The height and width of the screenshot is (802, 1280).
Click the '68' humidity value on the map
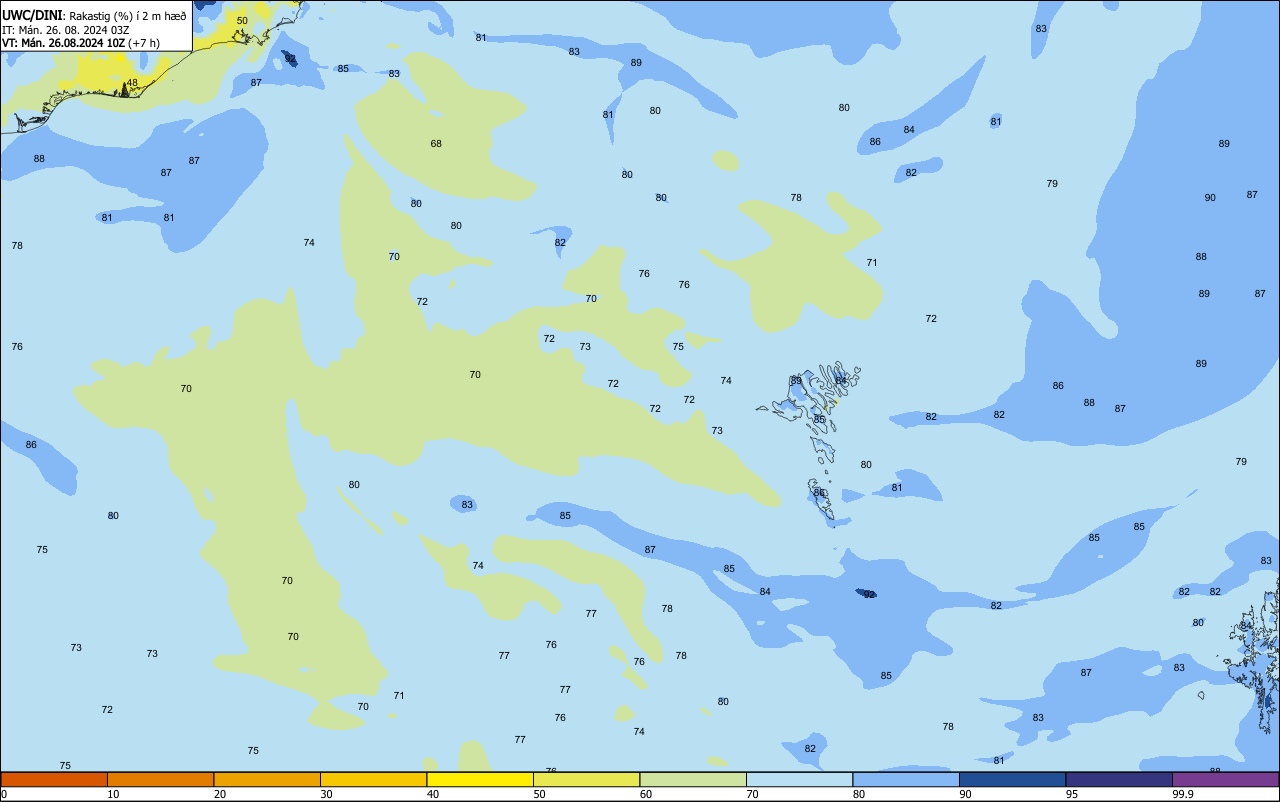(436, 144)
